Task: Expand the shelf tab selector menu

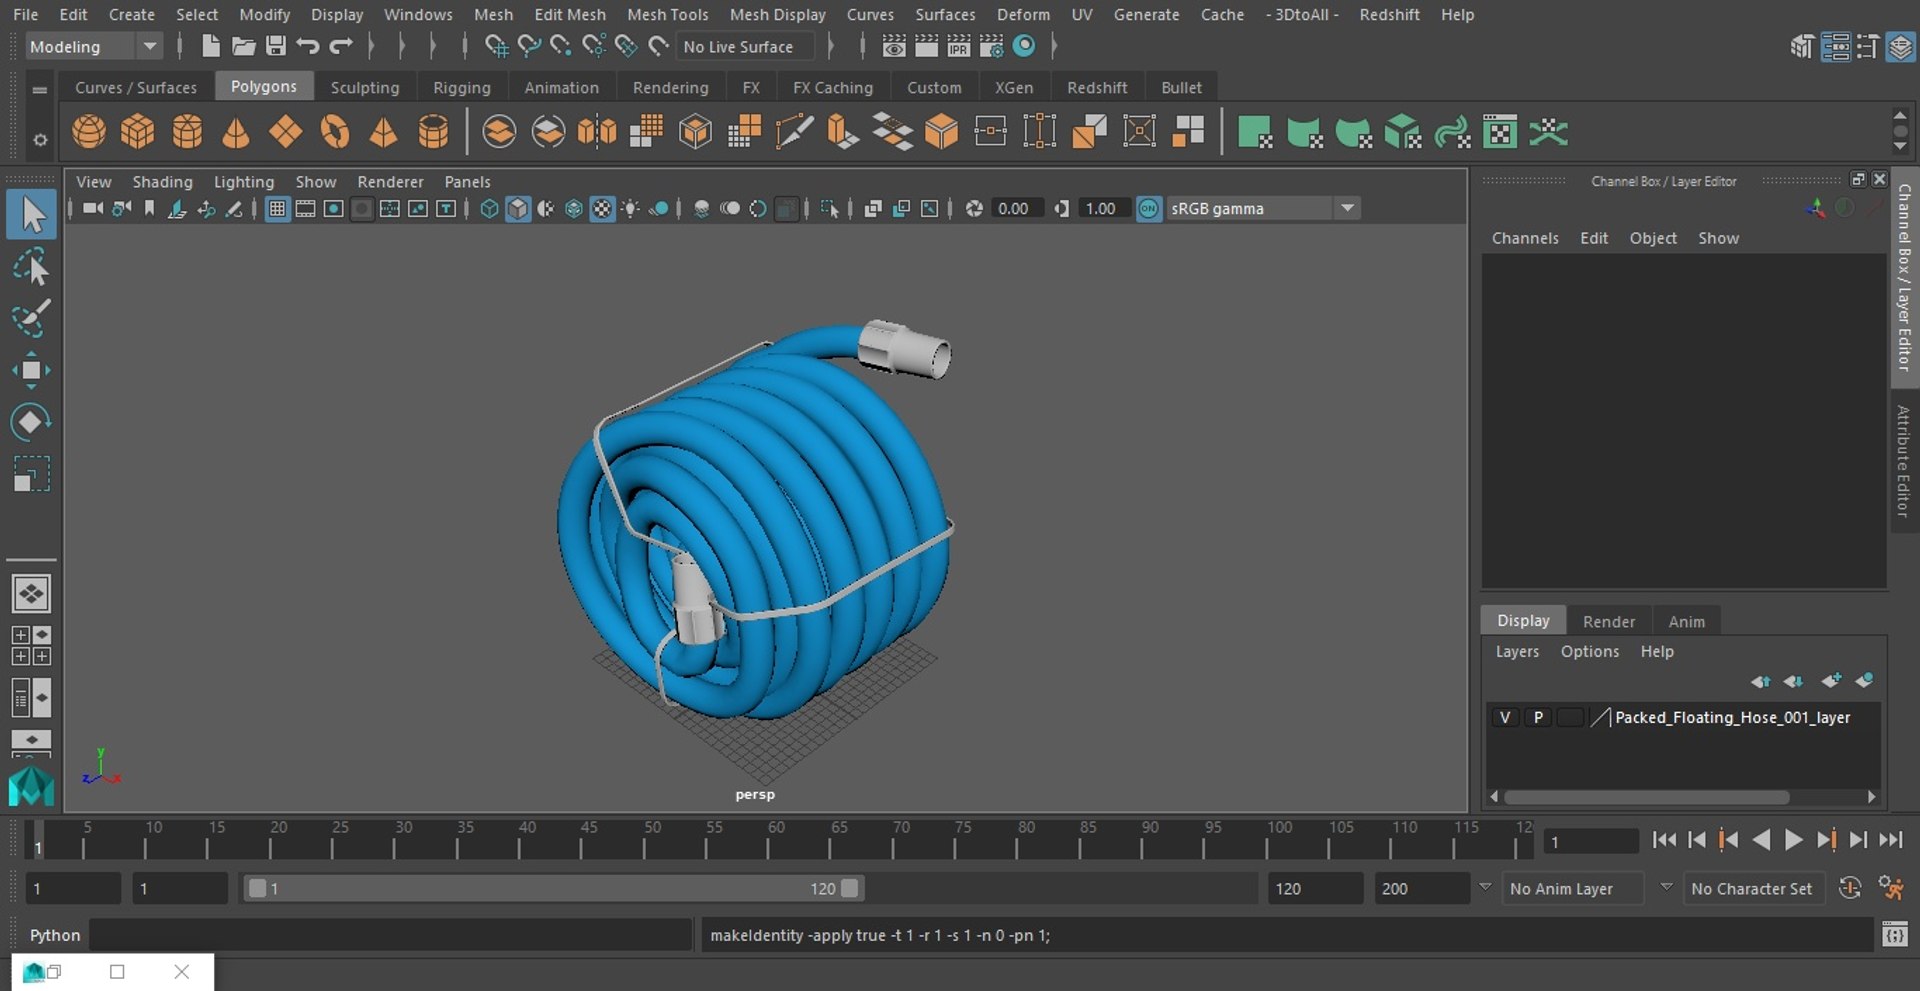Action: point(40,89)
